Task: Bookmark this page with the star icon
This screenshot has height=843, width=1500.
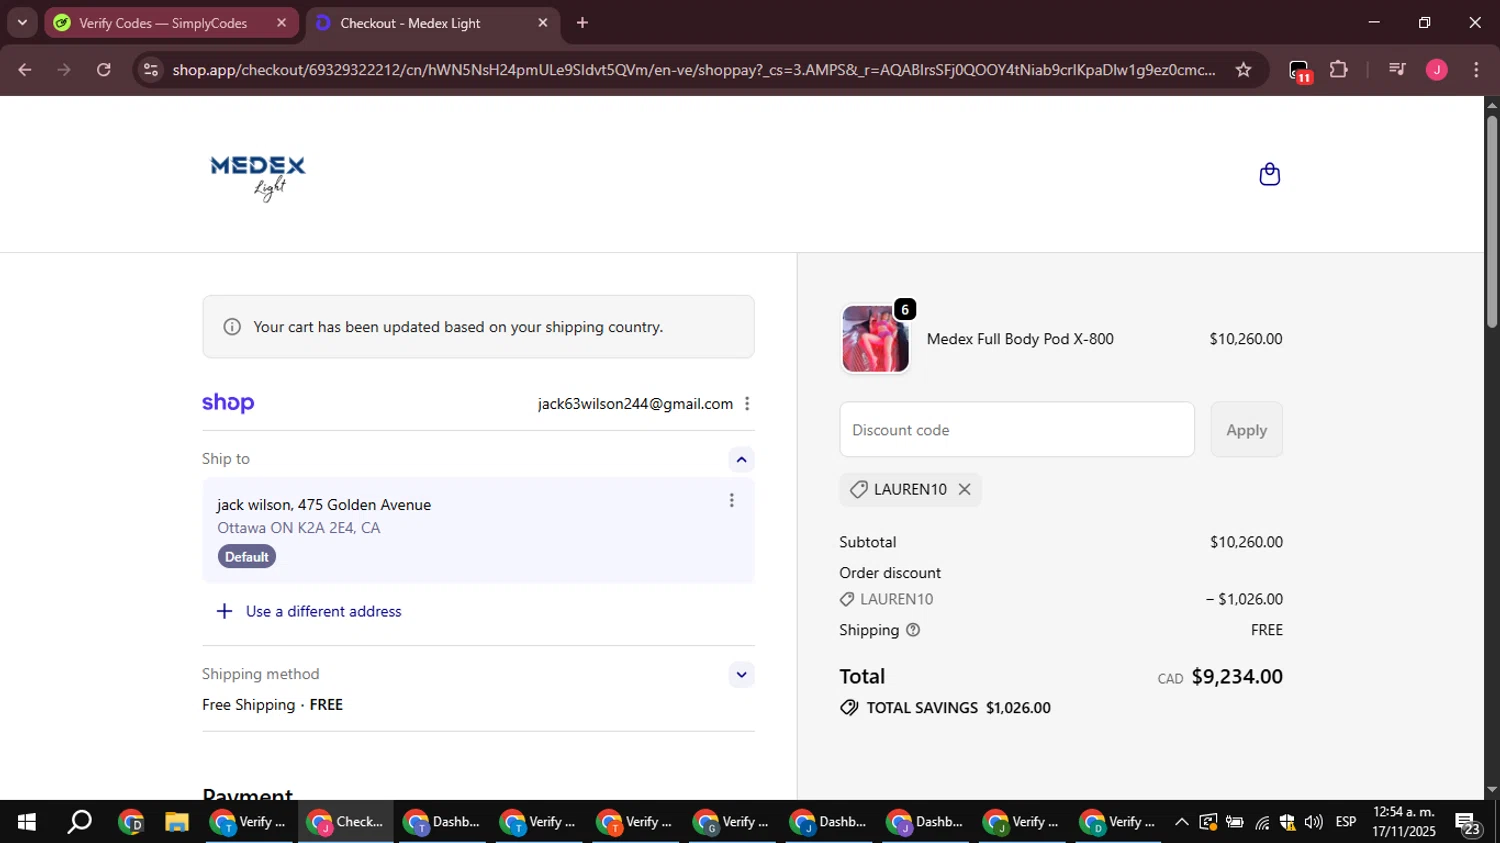Action: click(1243, 69)
